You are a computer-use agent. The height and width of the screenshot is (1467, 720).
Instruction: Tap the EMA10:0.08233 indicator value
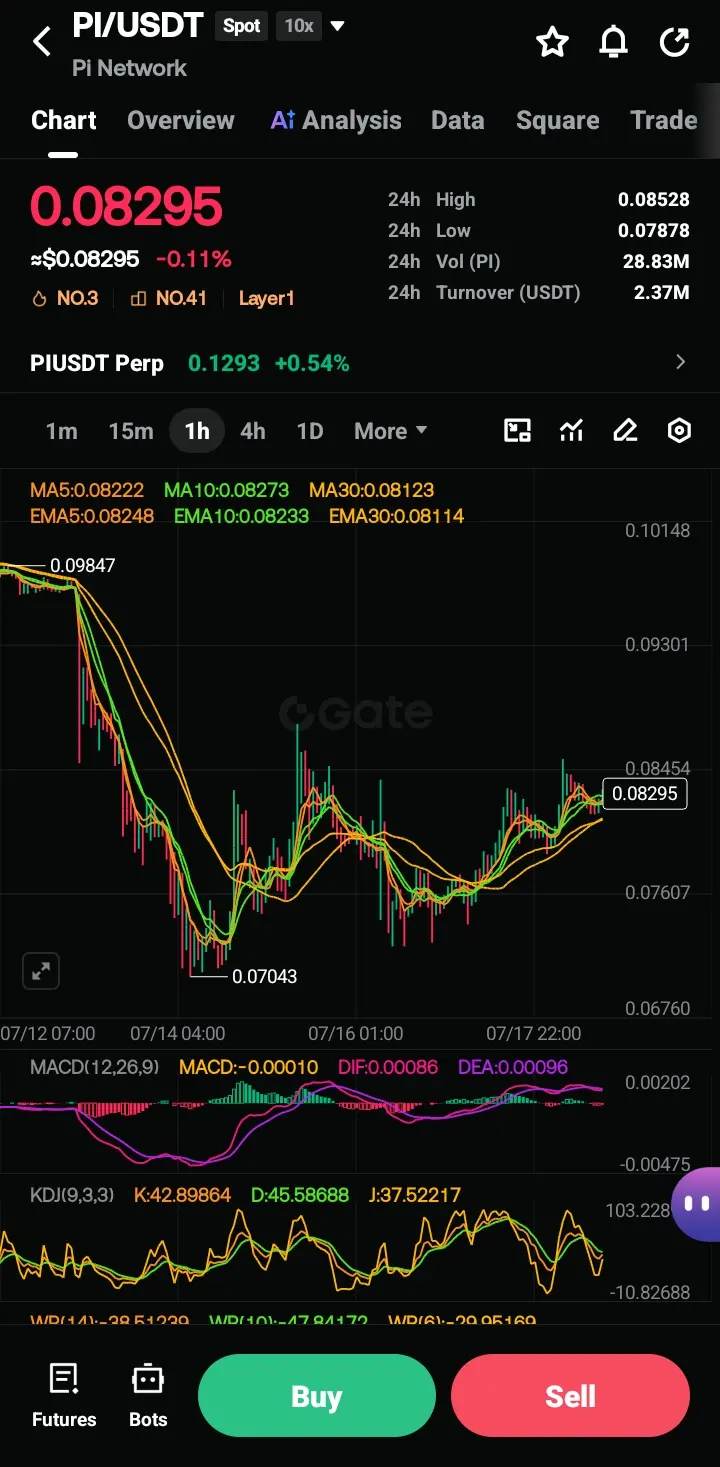[x=241, y=516]
